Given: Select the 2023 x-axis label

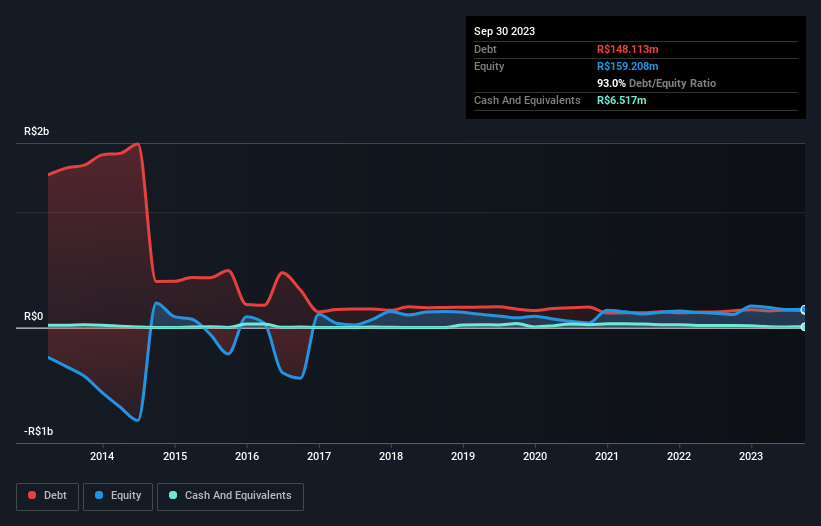Looking at the screenshot, I should [751, 456].
